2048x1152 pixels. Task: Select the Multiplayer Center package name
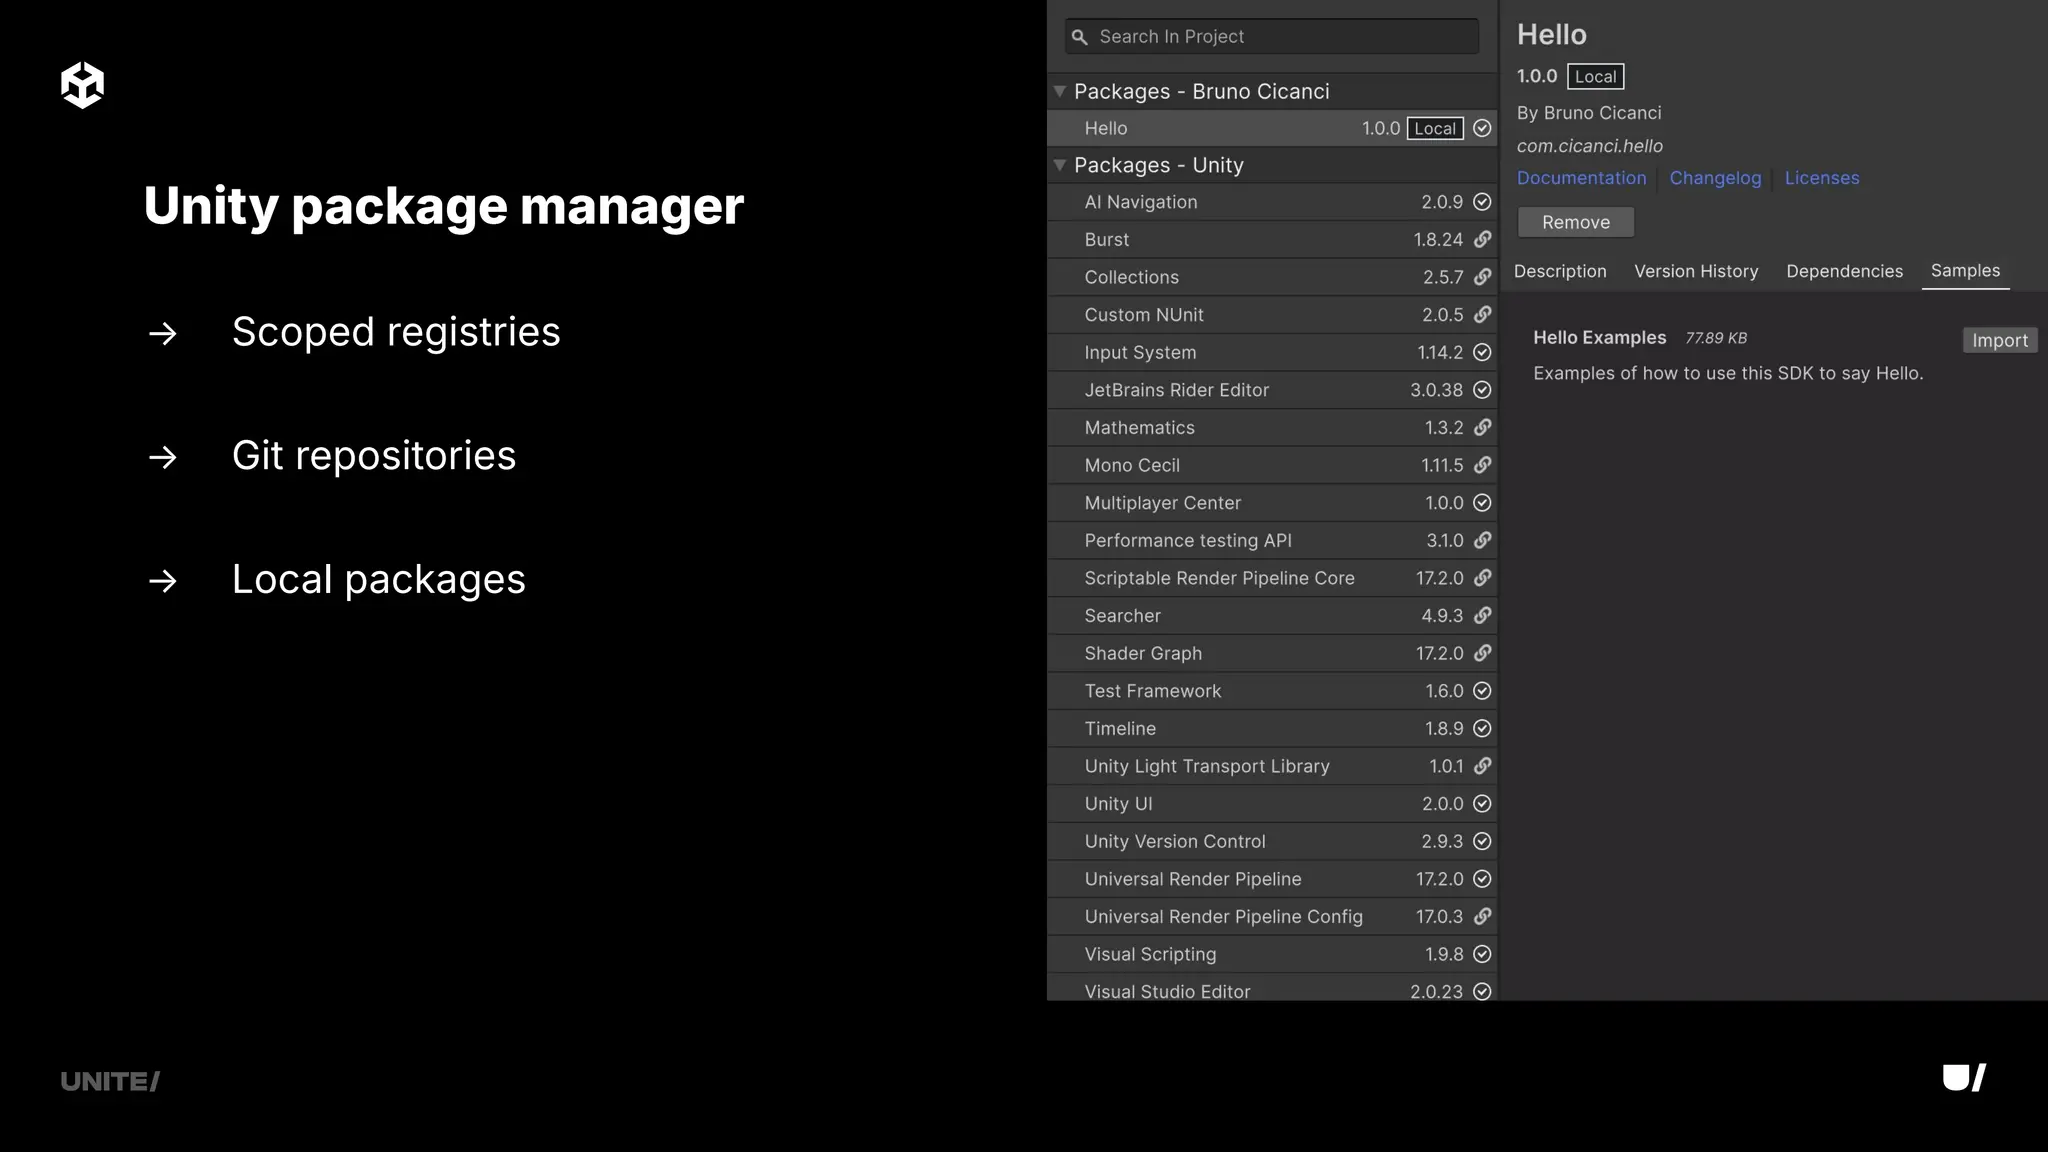point(1162,503)
